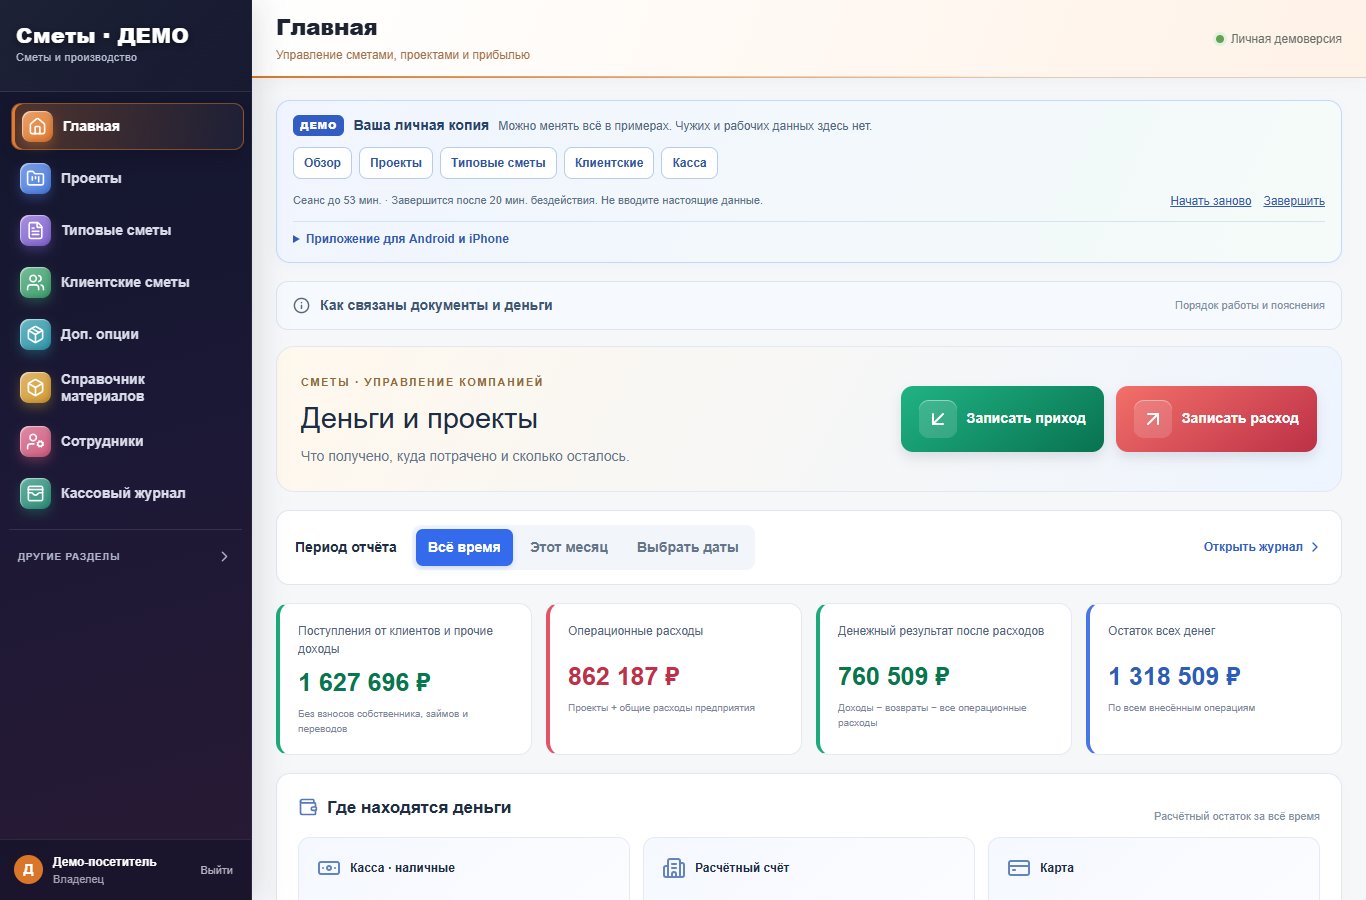Expand Приложение для Android и iPhone

(x=401, y=239)
